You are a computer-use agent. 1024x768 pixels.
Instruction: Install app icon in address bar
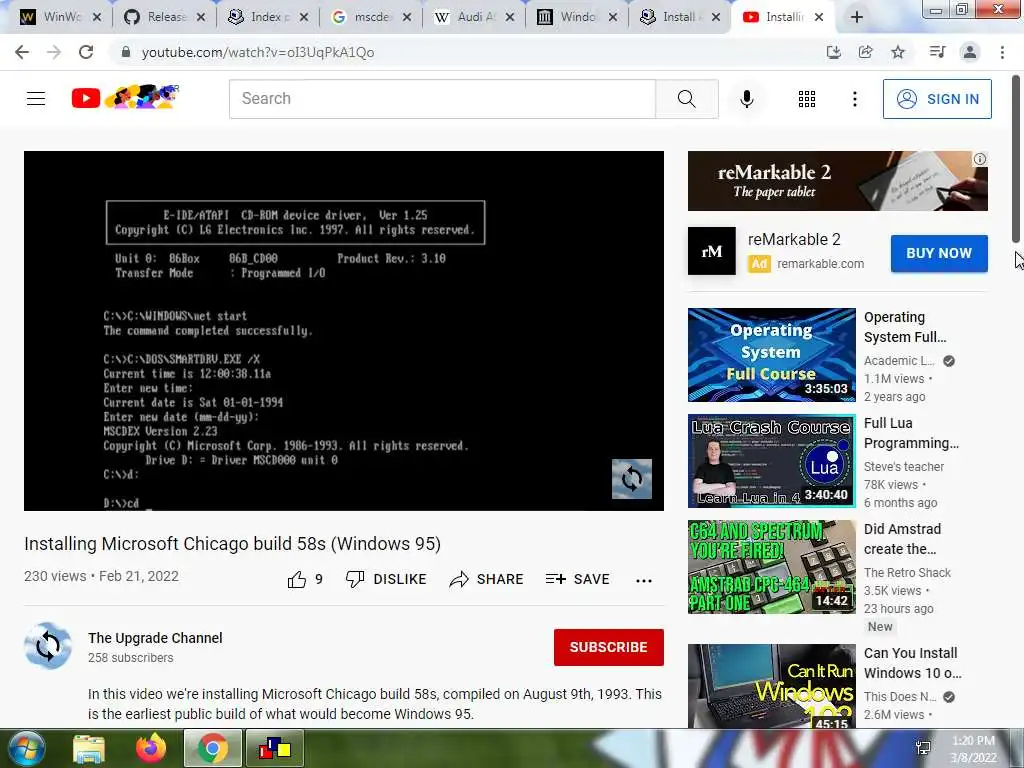pyautogui.click(x=833, y=52)
